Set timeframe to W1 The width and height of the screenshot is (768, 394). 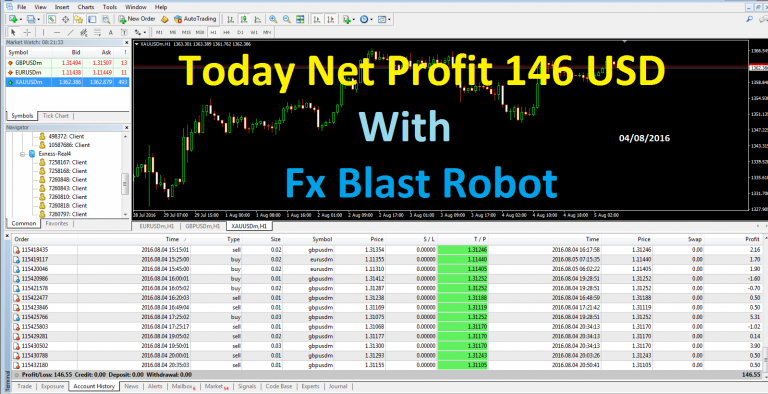(x=253, y=32)
